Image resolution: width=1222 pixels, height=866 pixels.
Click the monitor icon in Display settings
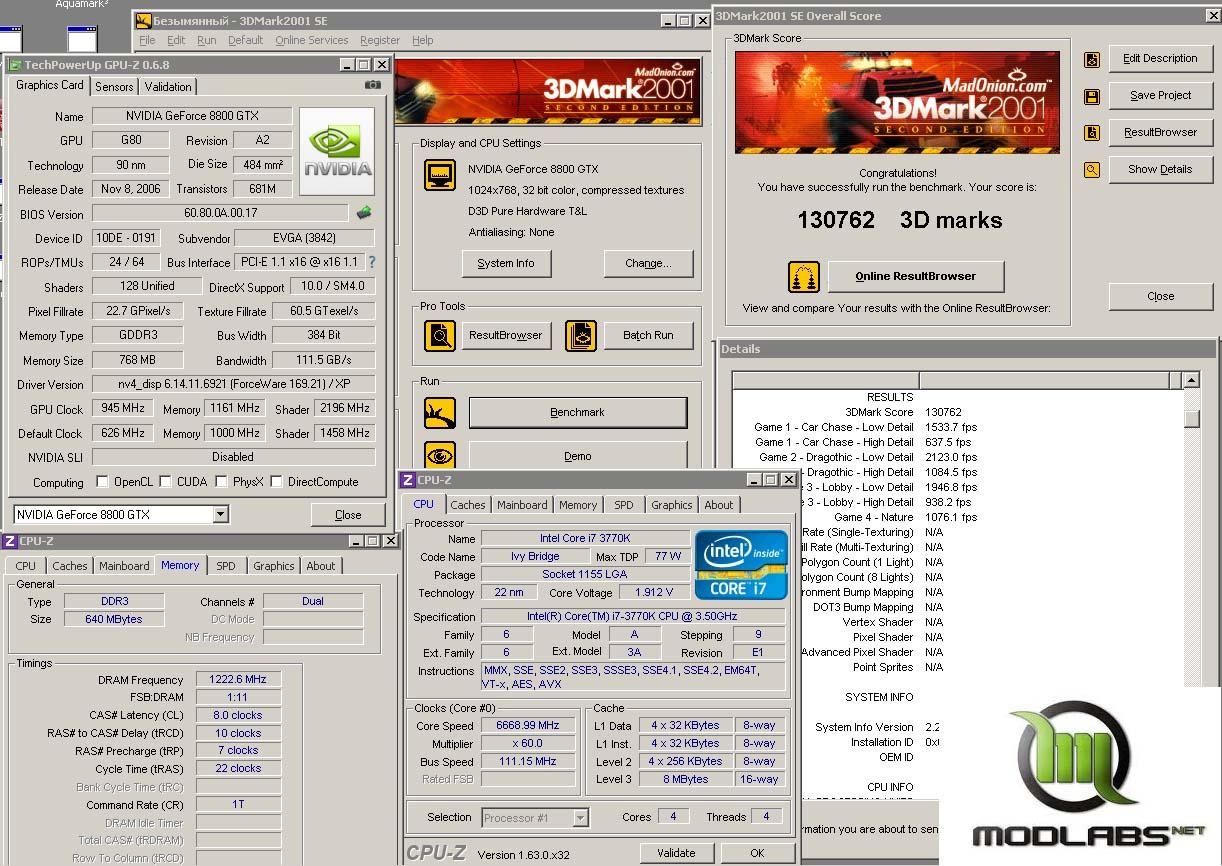click(440, 176)
